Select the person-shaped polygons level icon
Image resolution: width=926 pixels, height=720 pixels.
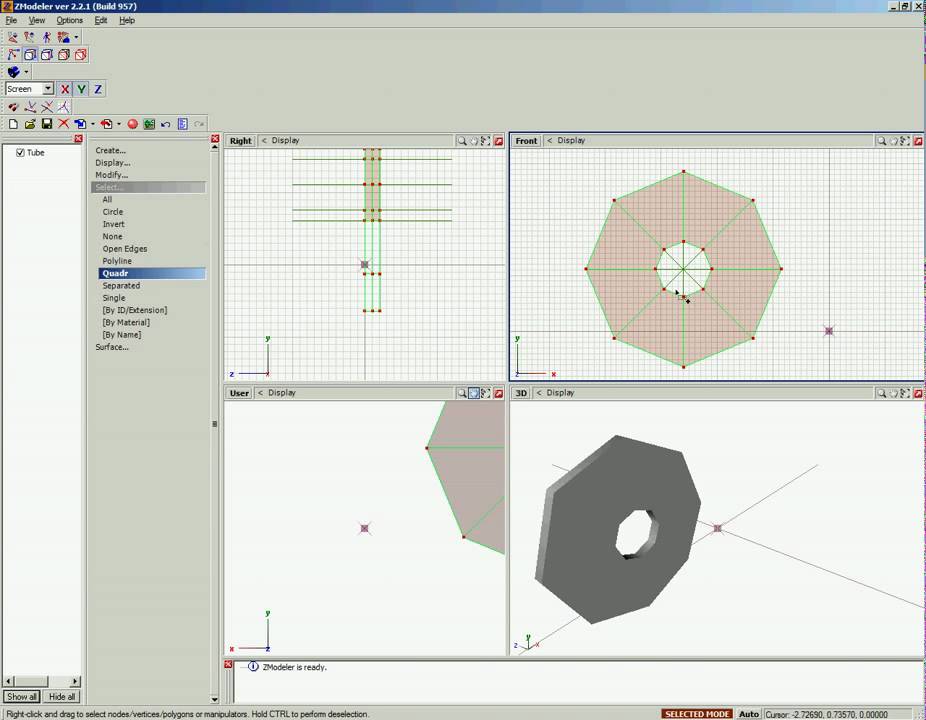pyautogui.click(x=46, y=37)
